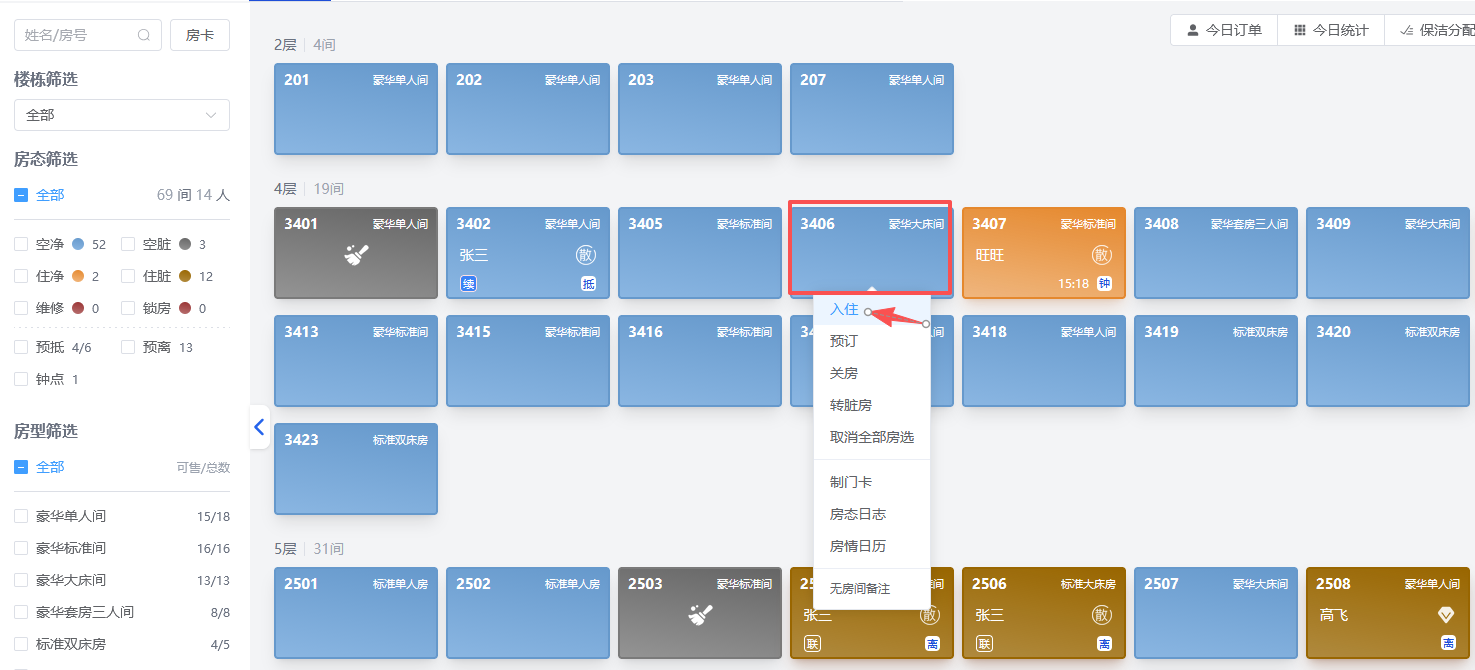Focus the 姓名/房号 search input
The width and height of the screenshot is (1475, 670).
coord(88,35)
